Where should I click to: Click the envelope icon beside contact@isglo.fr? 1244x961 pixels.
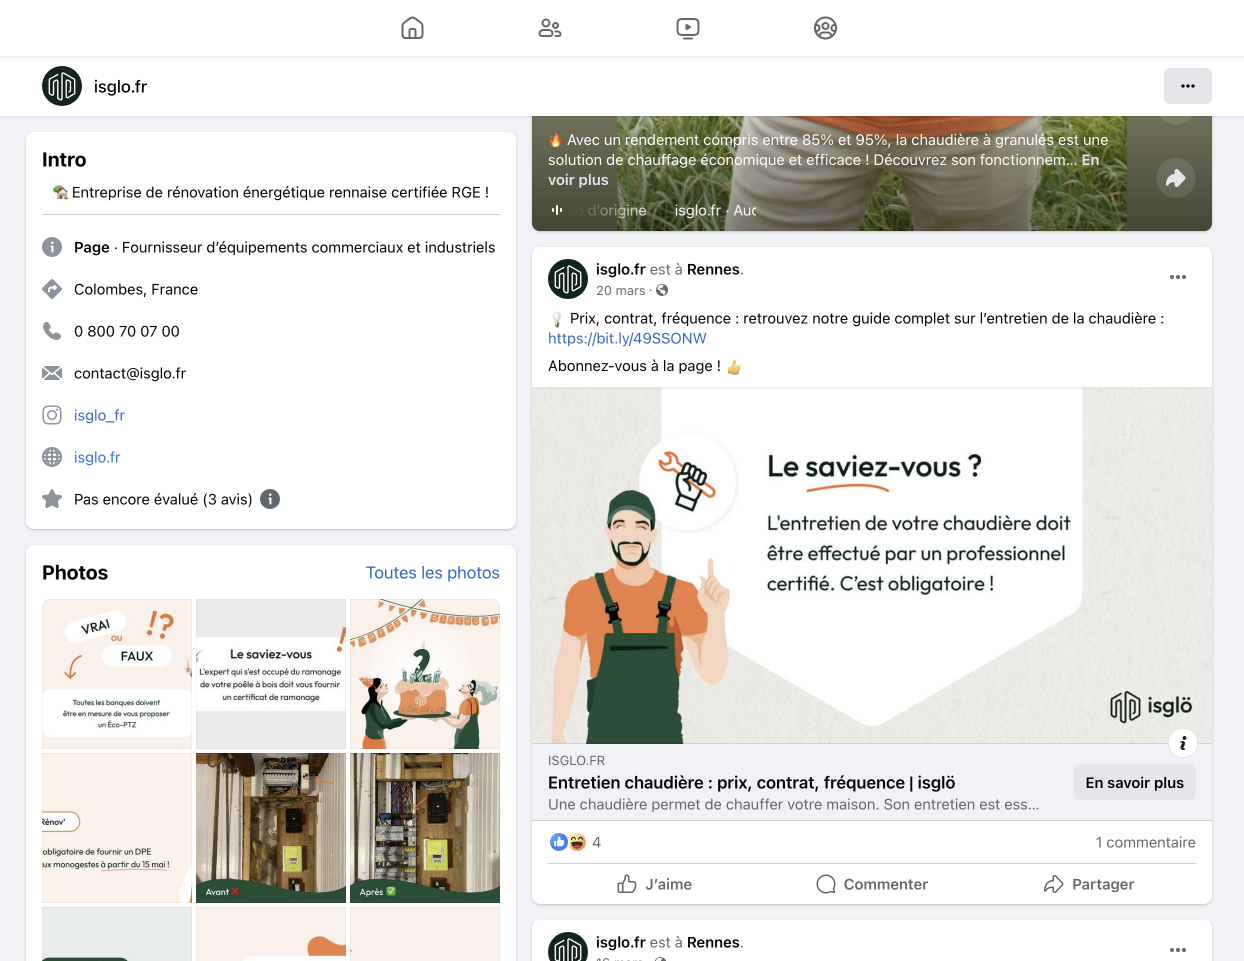[x=52, y=373]
